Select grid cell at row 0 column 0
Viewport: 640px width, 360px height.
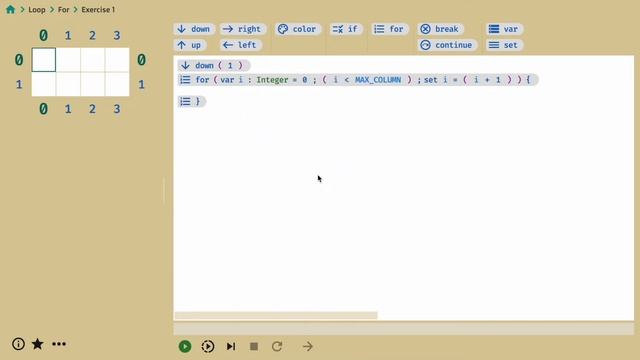[44, 60]
